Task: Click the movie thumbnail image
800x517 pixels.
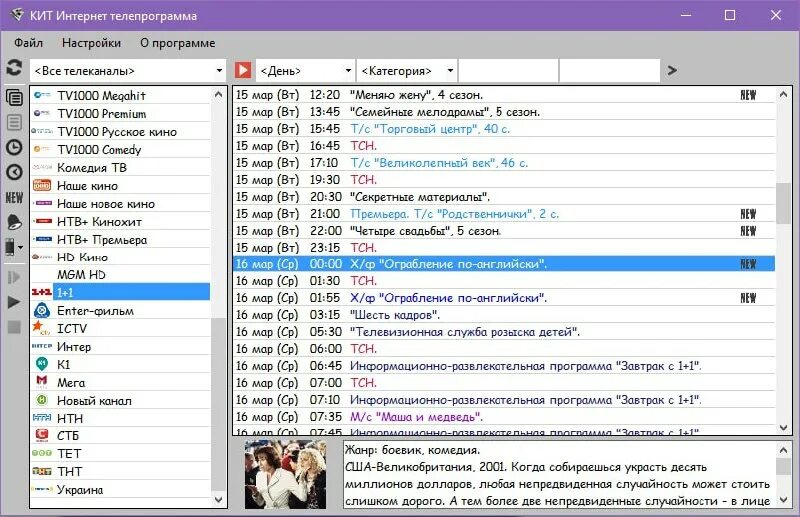Action: pyautogui.click(x=285, y=475)
